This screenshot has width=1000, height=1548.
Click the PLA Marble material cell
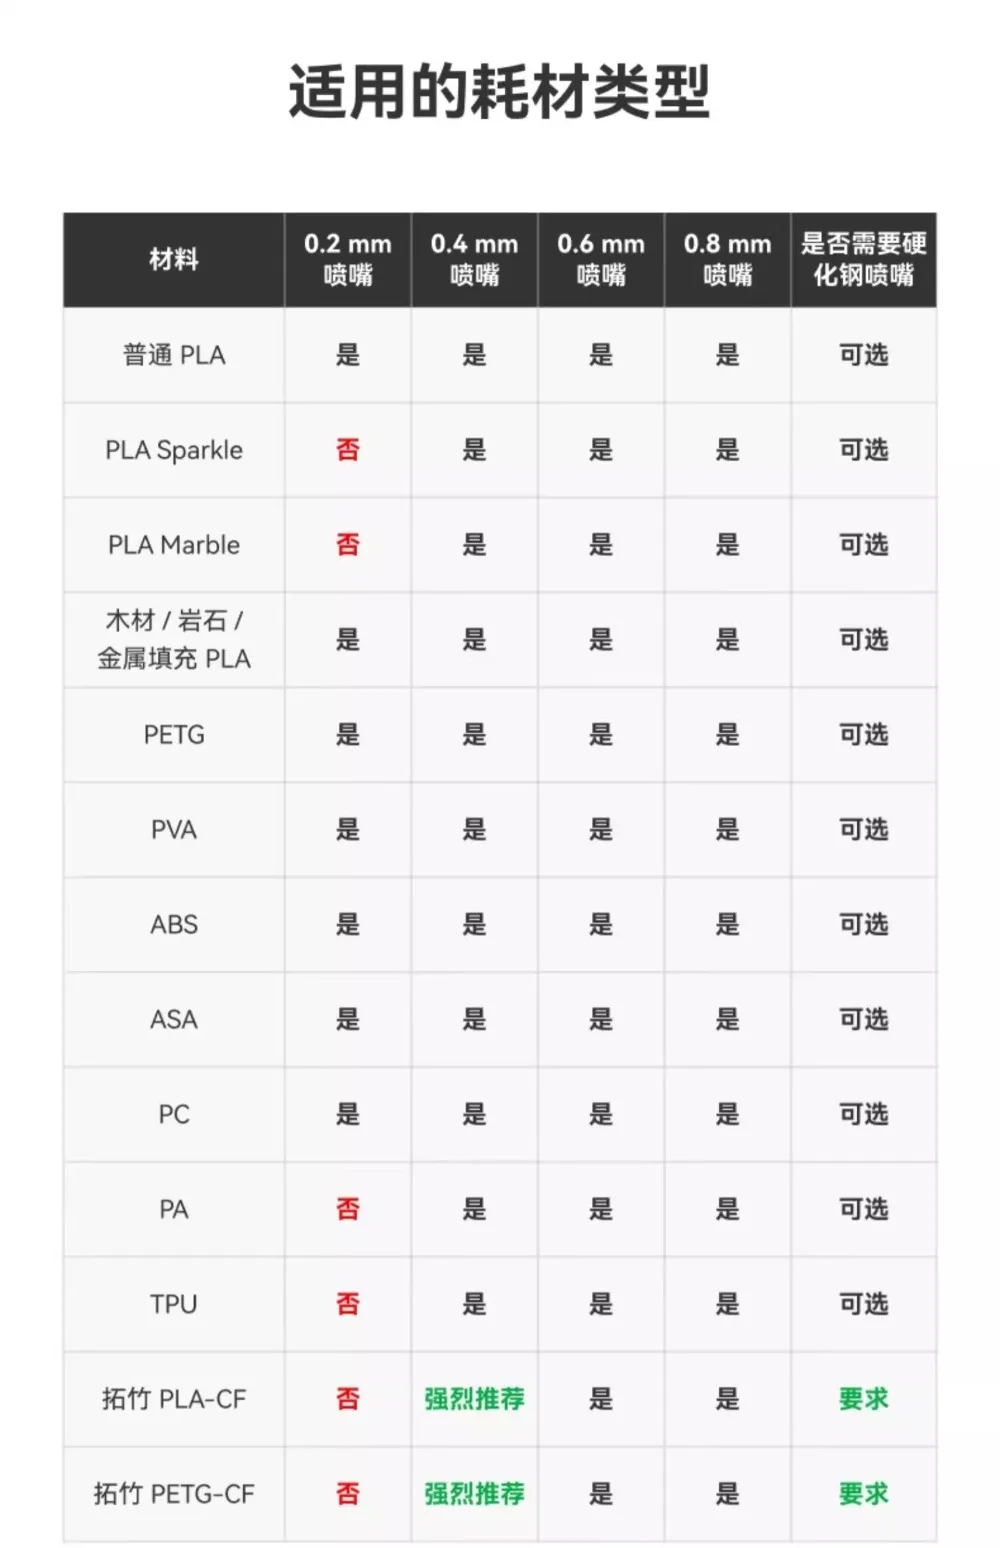[x=174, y=545]
